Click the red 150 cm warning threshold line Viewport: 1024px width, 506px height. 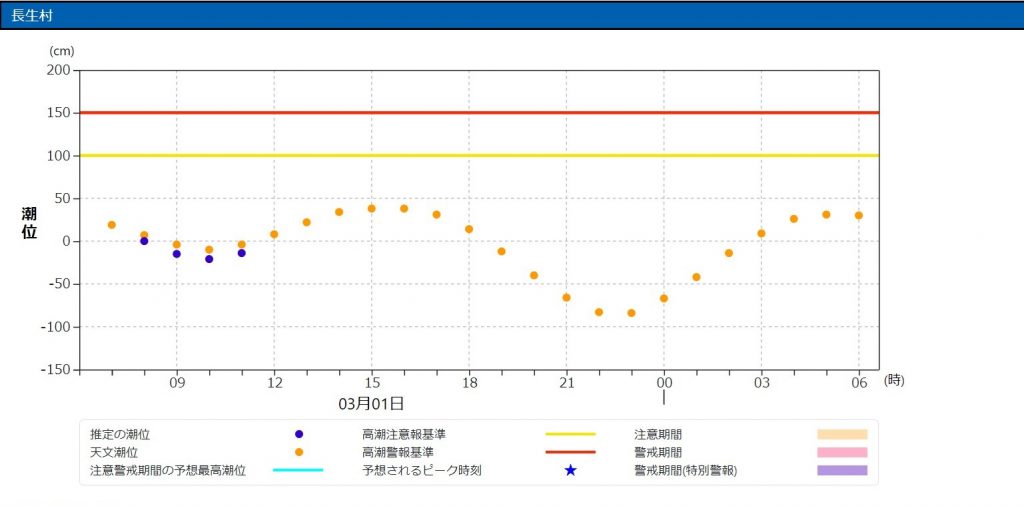tap(479, 113)
